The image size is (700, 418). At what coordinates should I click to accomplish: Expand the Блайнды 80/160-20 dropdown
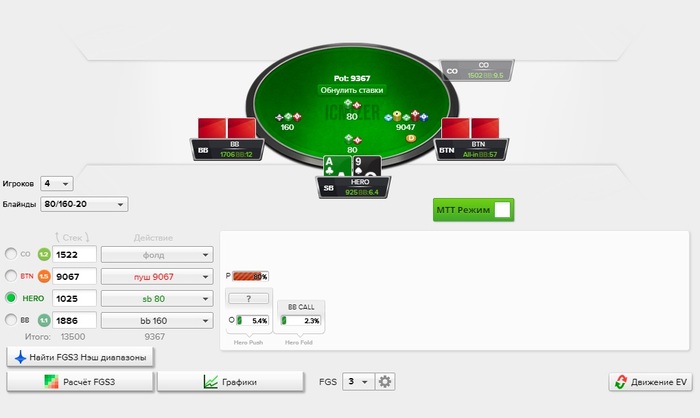click(84, 204)
